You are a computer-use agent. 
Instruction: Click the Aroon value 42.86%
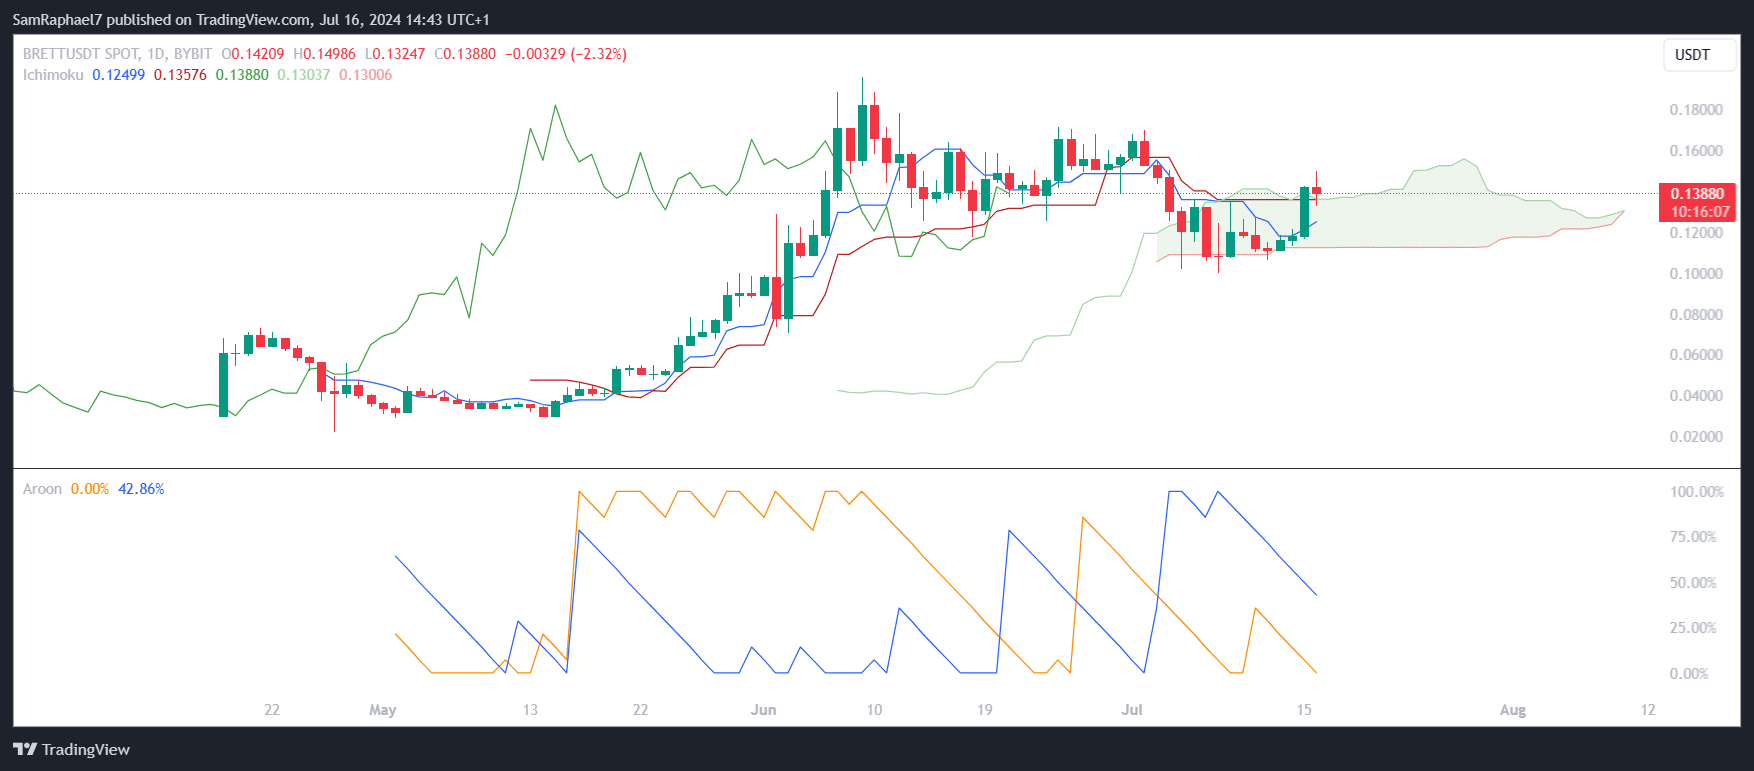coord(141,489)
